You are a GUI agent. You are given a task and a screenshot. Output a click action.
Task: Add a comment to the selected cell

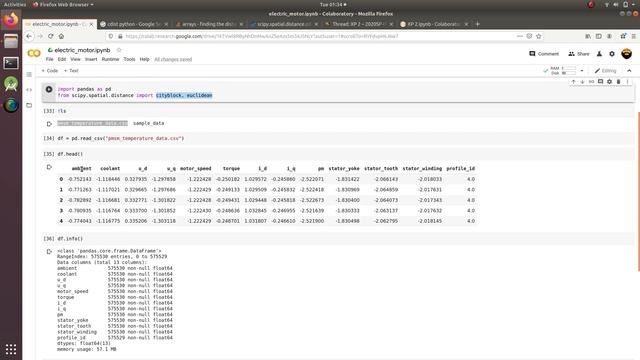600,82
